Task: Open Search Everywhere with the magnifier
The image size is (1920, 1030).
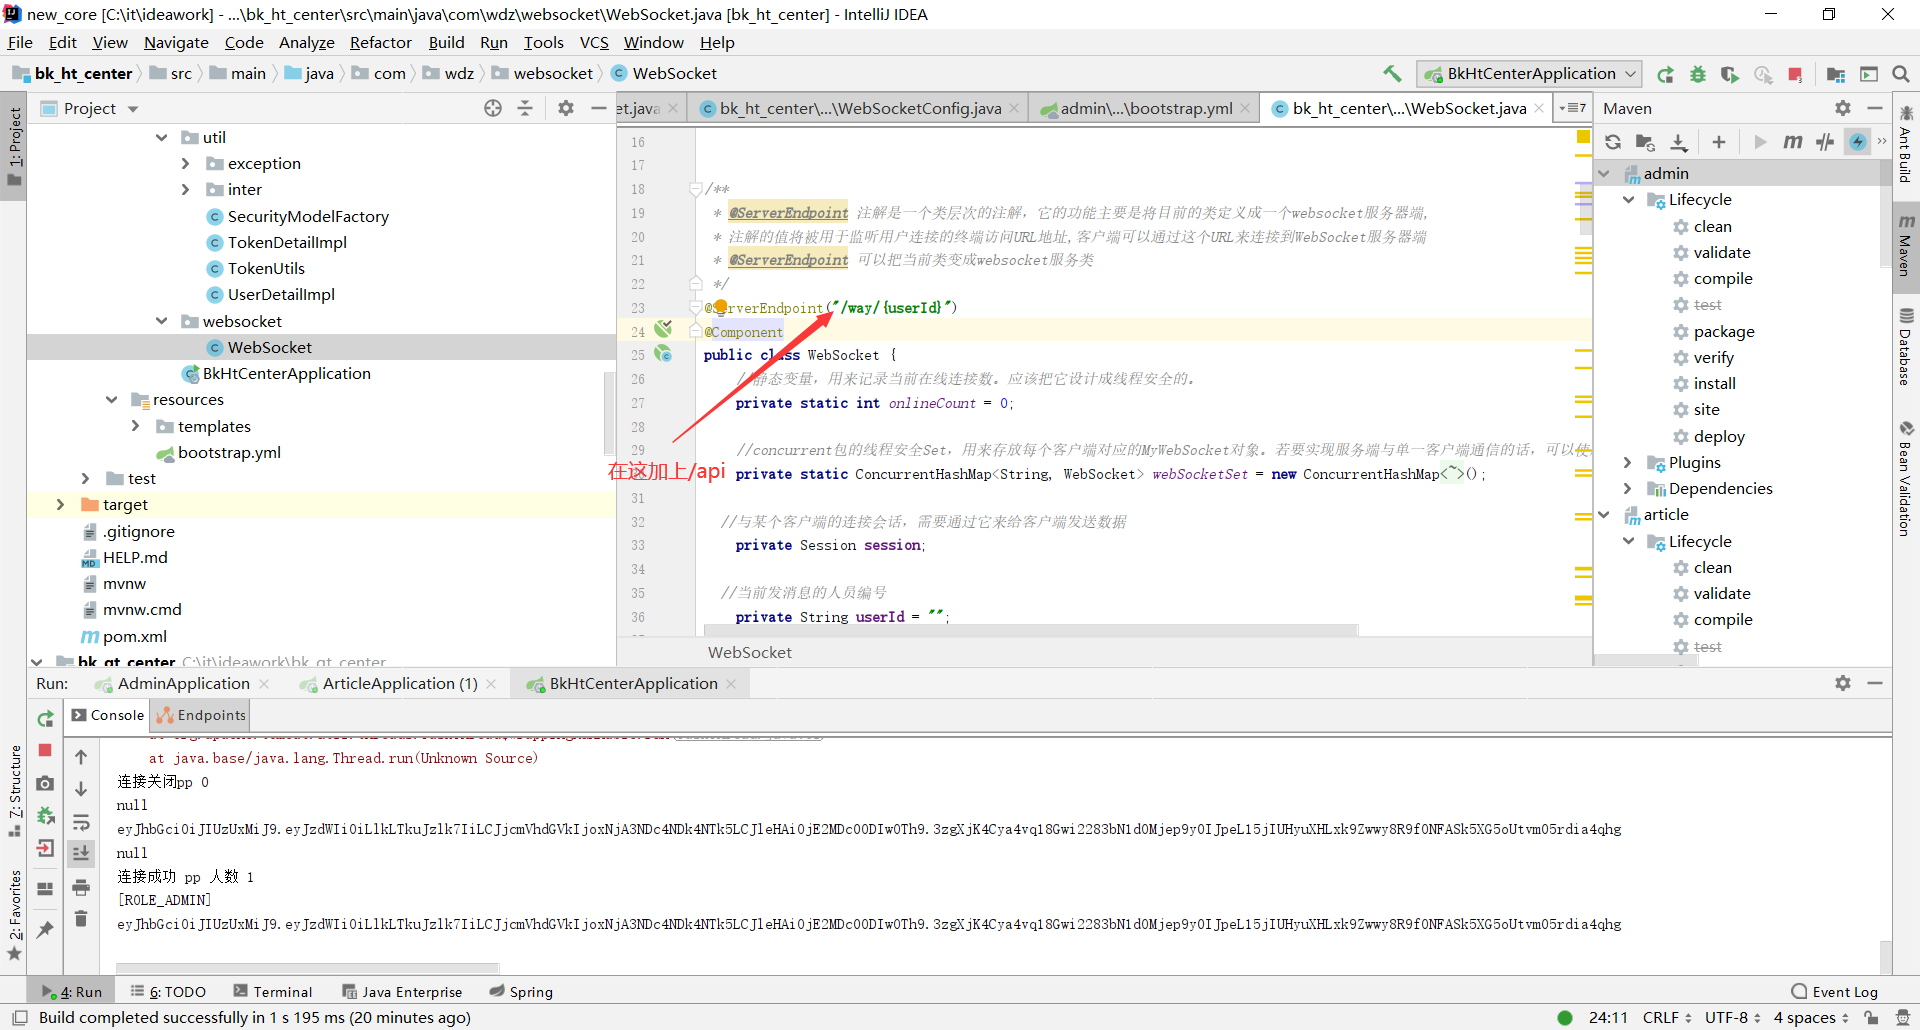Action: click(x=1901, y=74)
